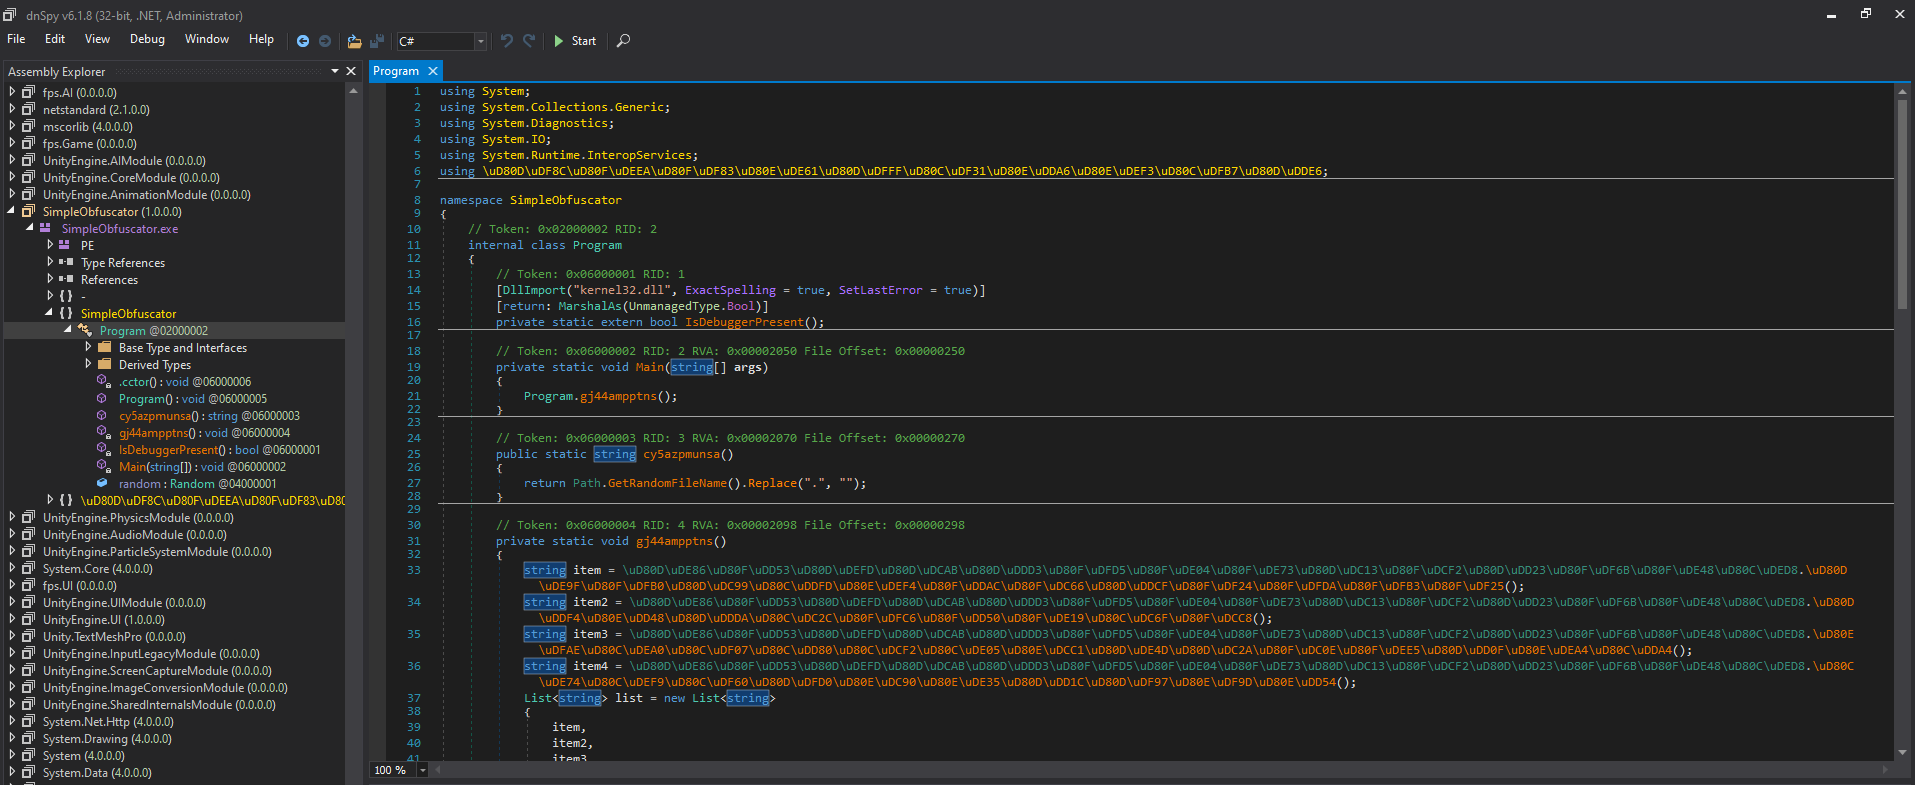
Task: Expand the Derived Types folder
Action: pos(88,365)
